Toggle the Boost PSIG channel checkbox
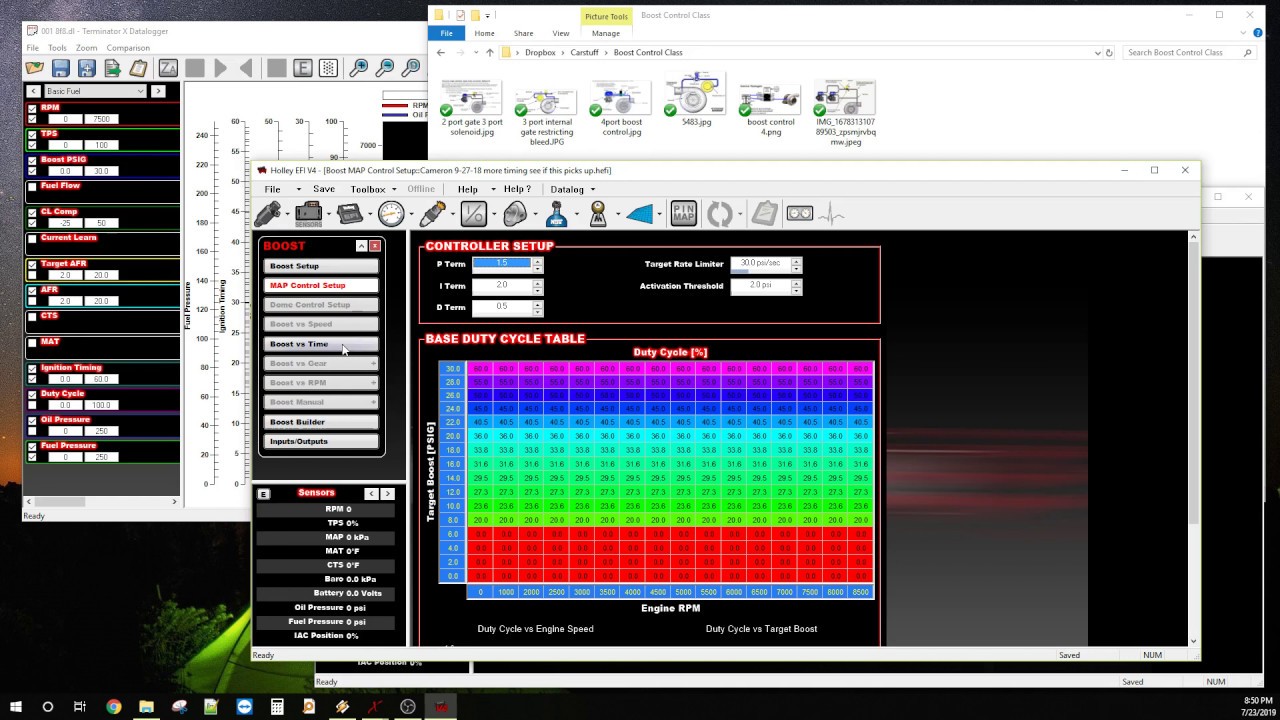Viewport: 1280px width, 720px height. (32, 161)
